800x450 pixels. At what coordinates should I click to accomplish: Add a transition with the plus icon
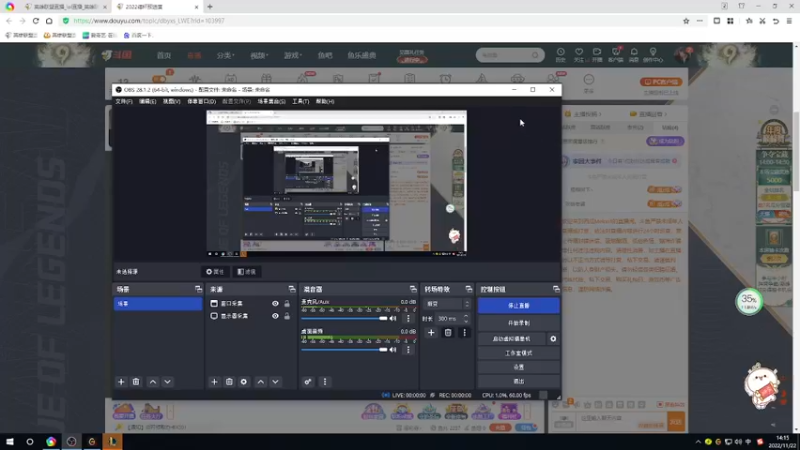[x=431, y=333]
